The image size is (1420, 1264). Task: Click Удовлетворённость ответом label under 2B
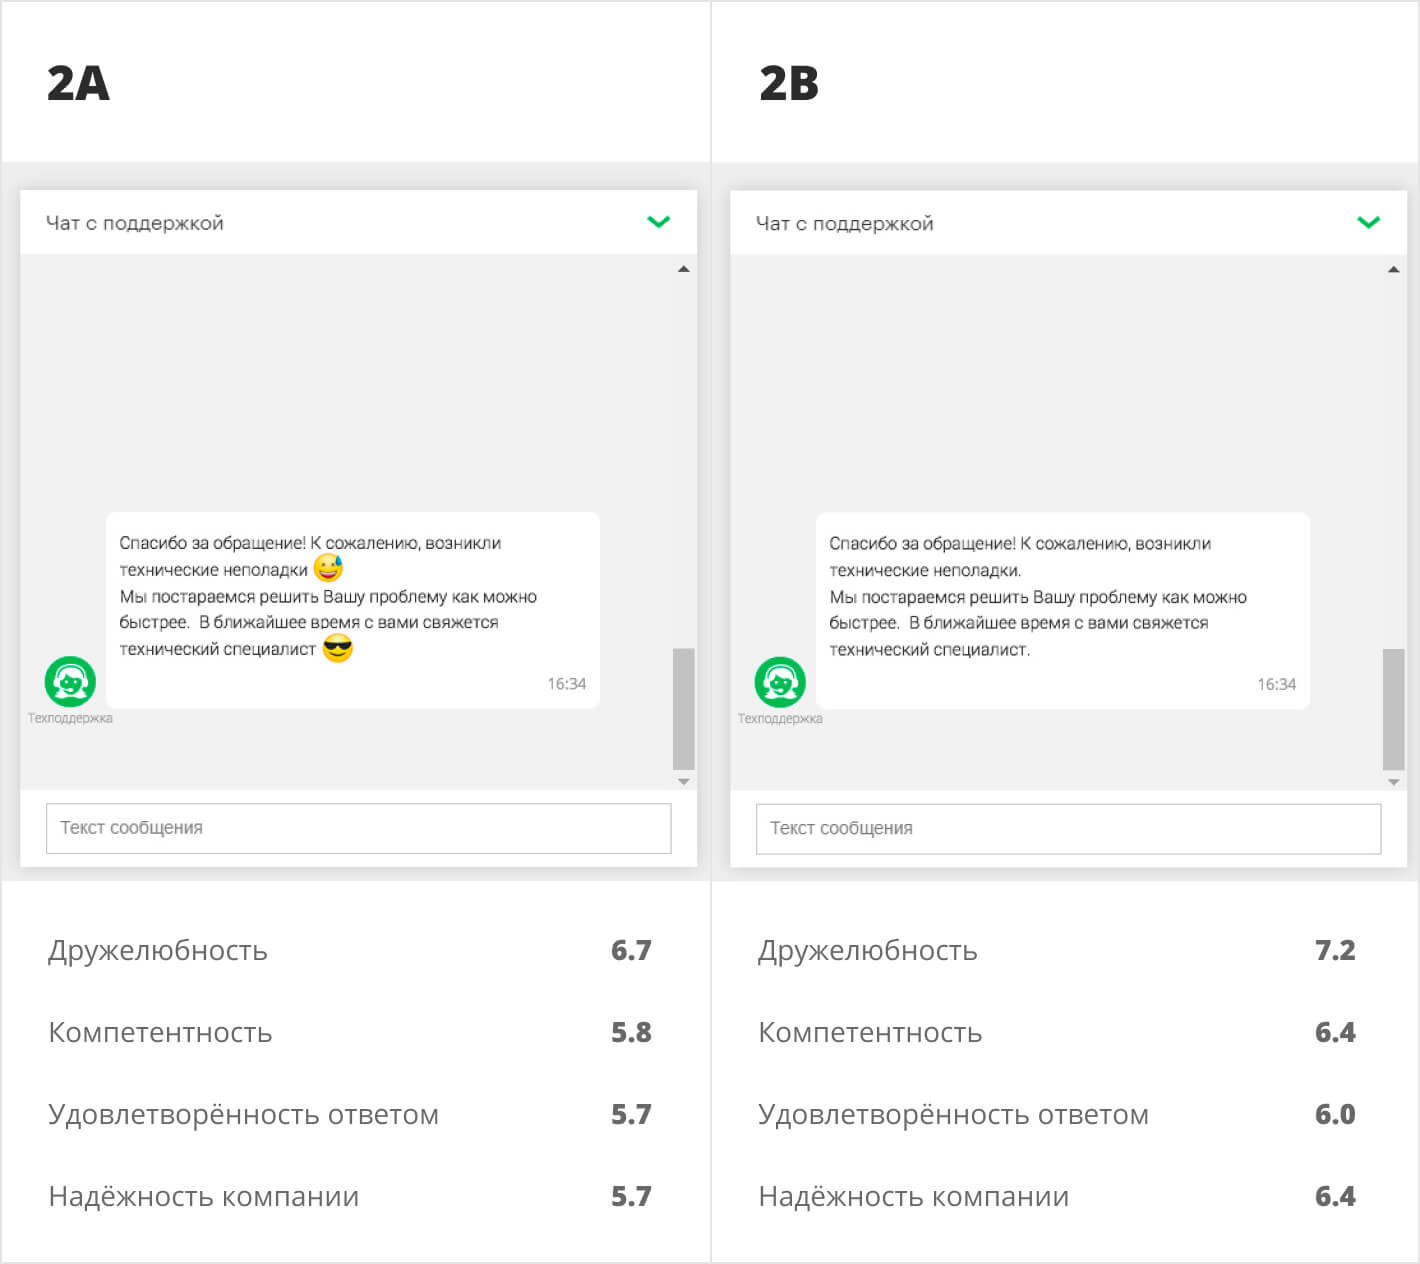point(953,1114)
